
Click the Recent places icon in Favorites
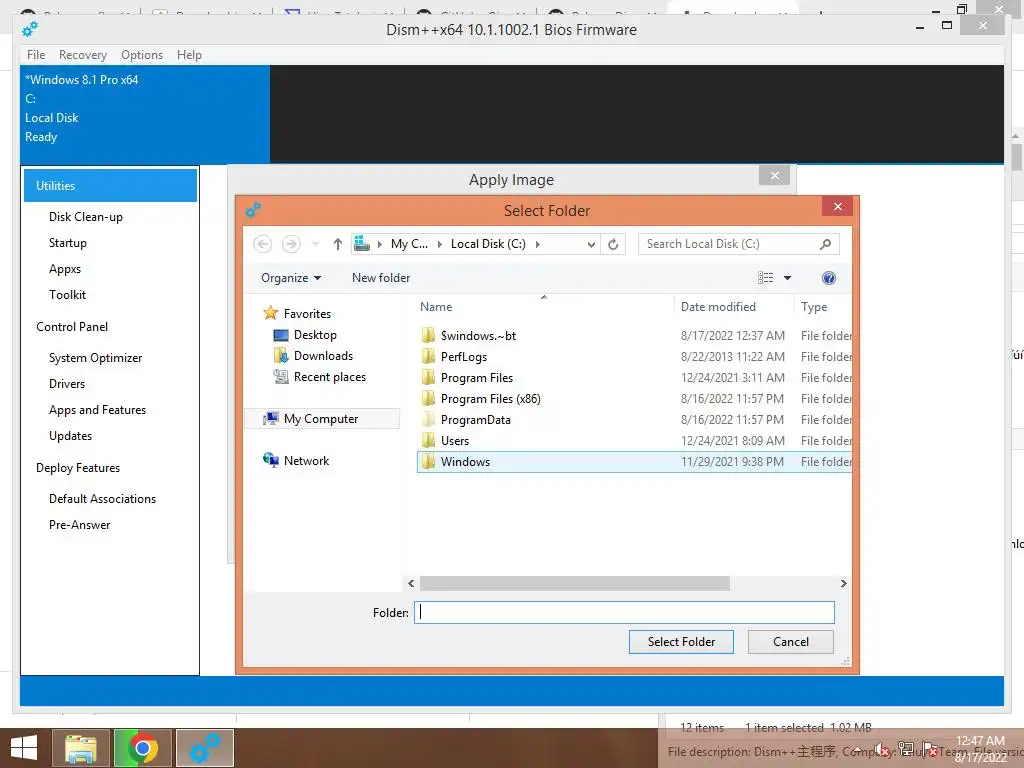281,377
